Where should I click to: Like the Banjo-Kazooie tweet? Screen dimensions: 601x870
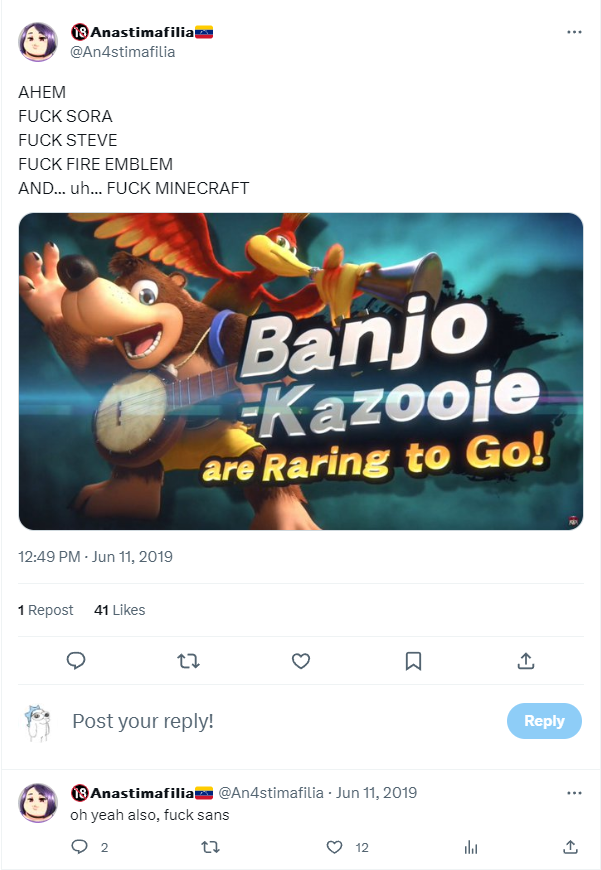pos(300,661)
